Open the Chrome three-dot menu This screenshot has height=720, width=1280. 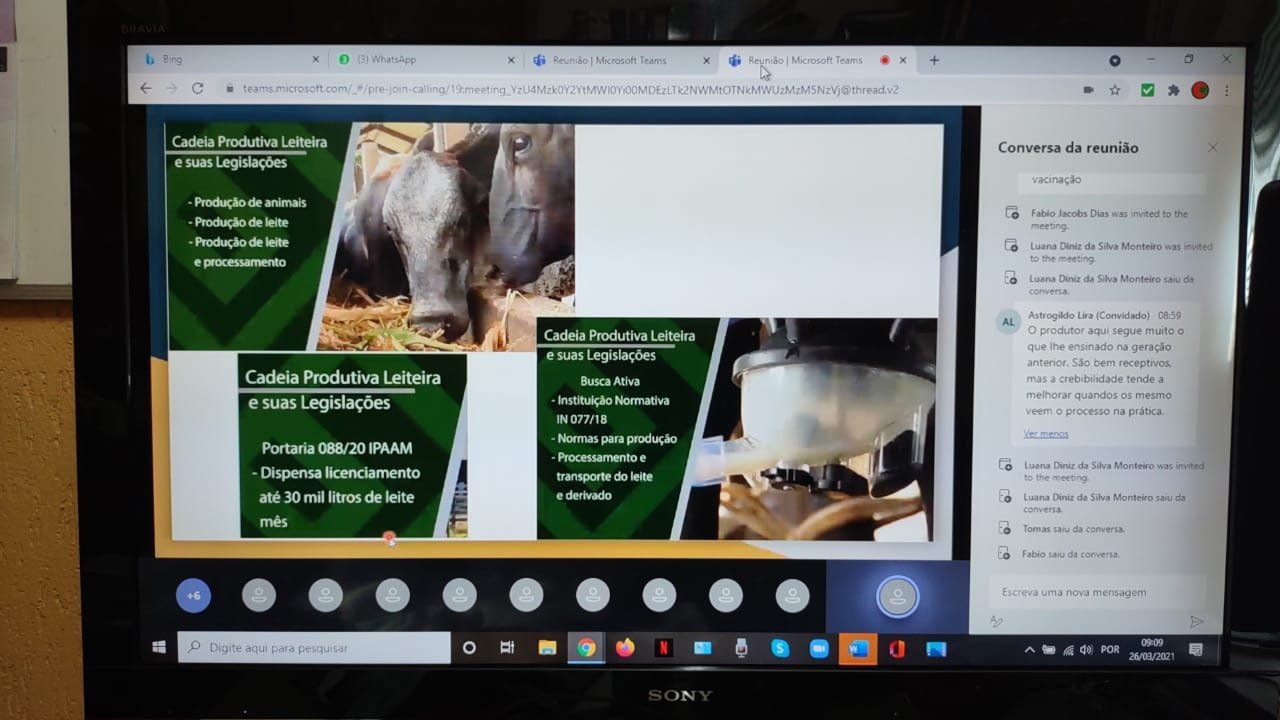(1227, 90)
